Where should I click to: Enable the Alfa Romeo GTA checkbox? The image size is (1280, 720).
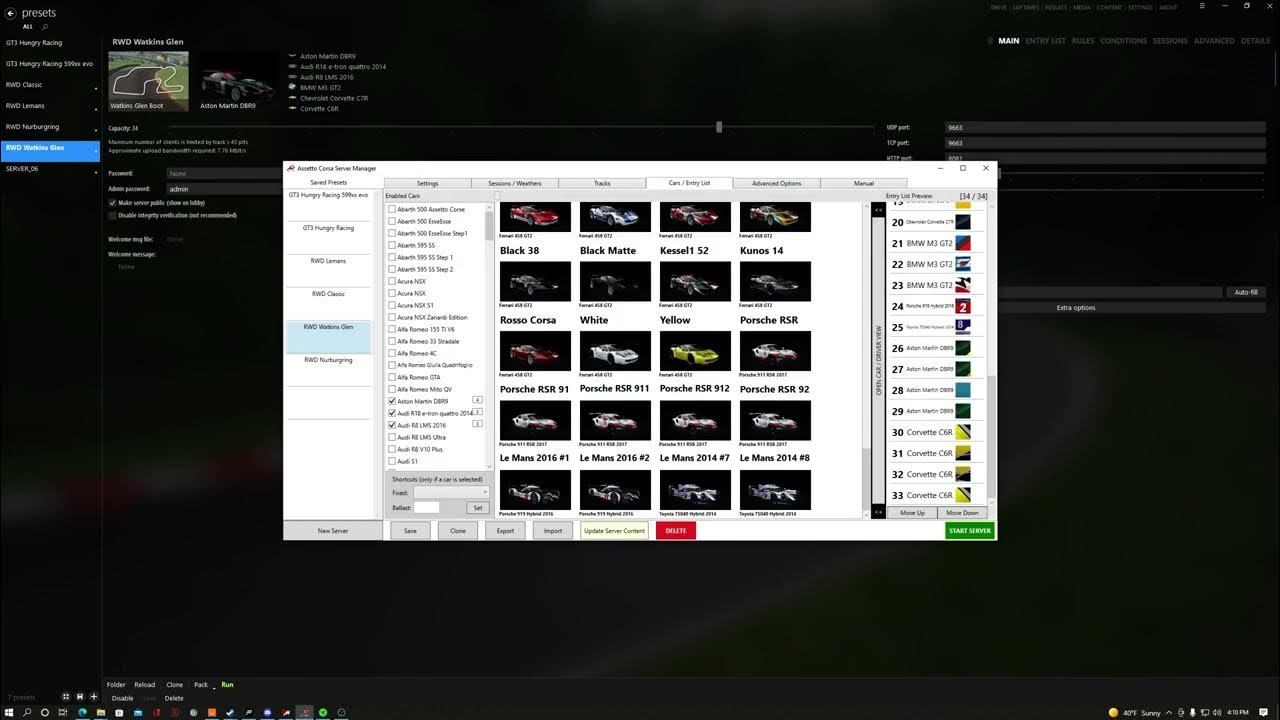[392, 377]
